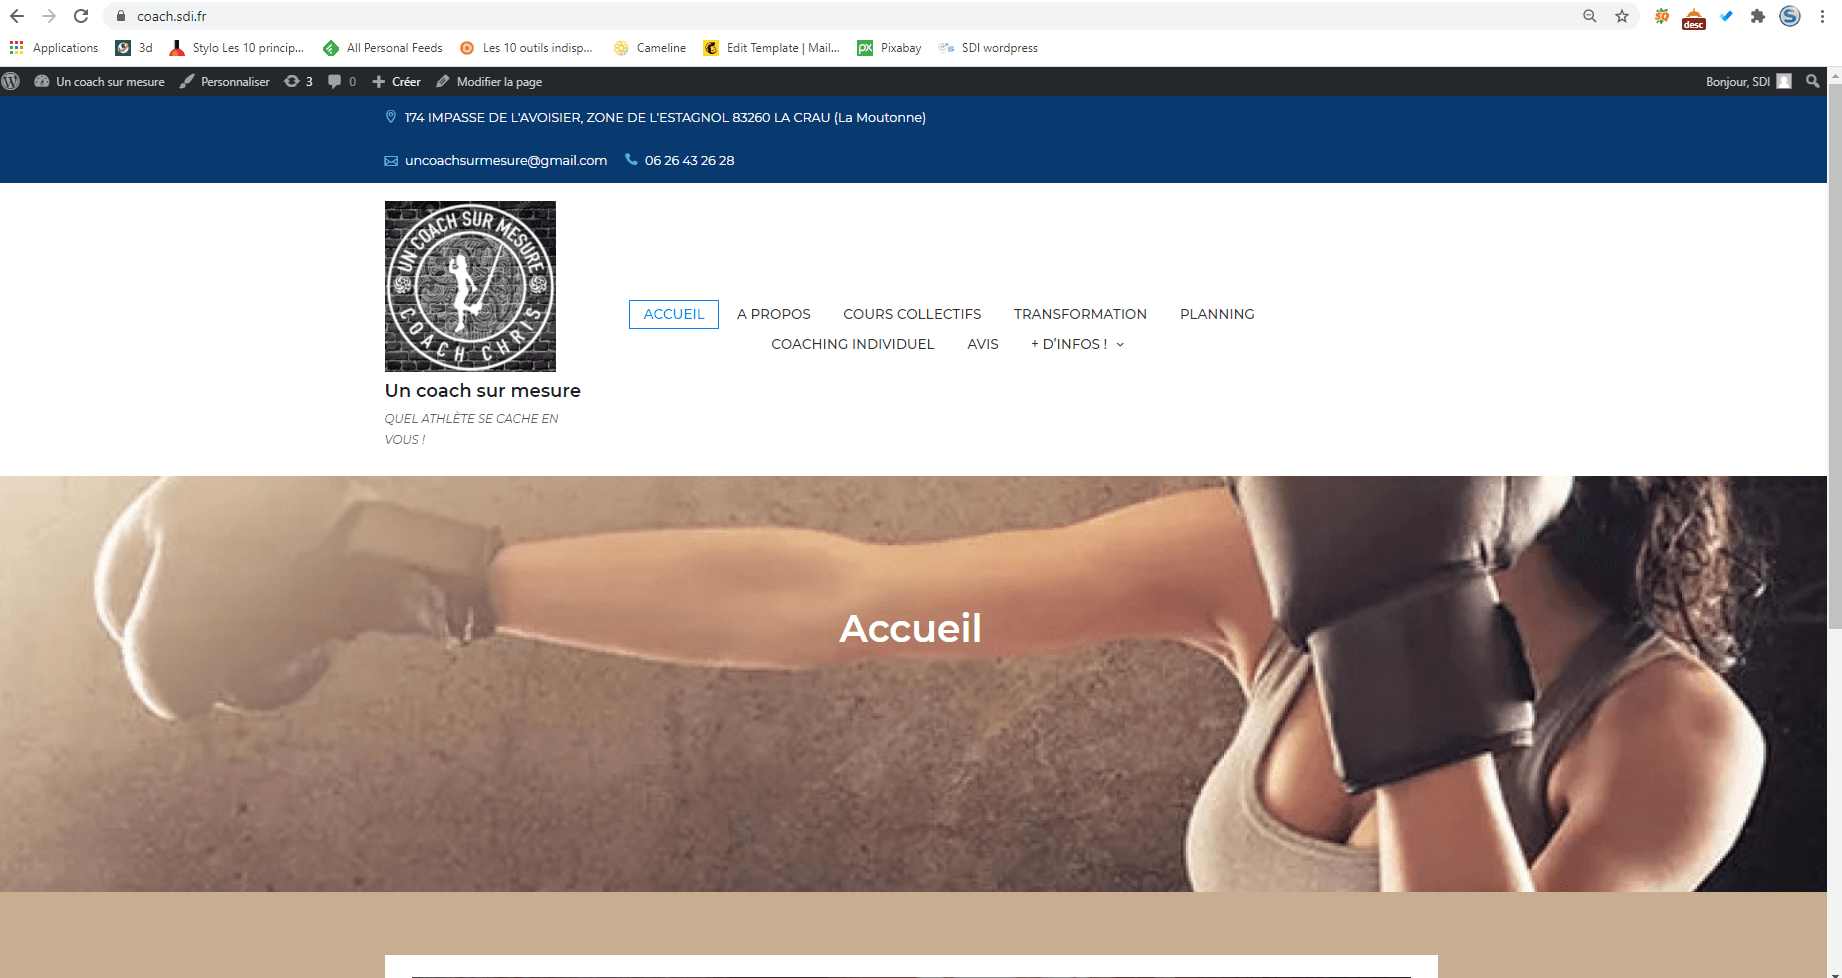Open the PLANNING page
This screenshot has width=1842, height=978.
coord(1217,314)
